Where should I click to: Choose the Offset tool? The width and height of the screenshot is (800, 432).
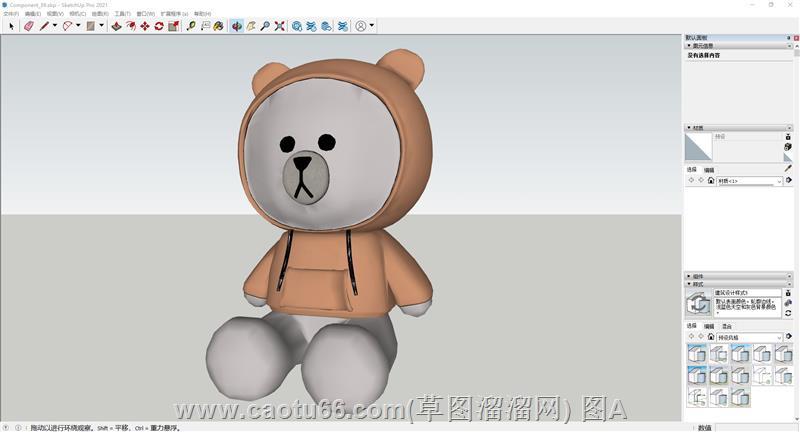[x=131, y=26]
